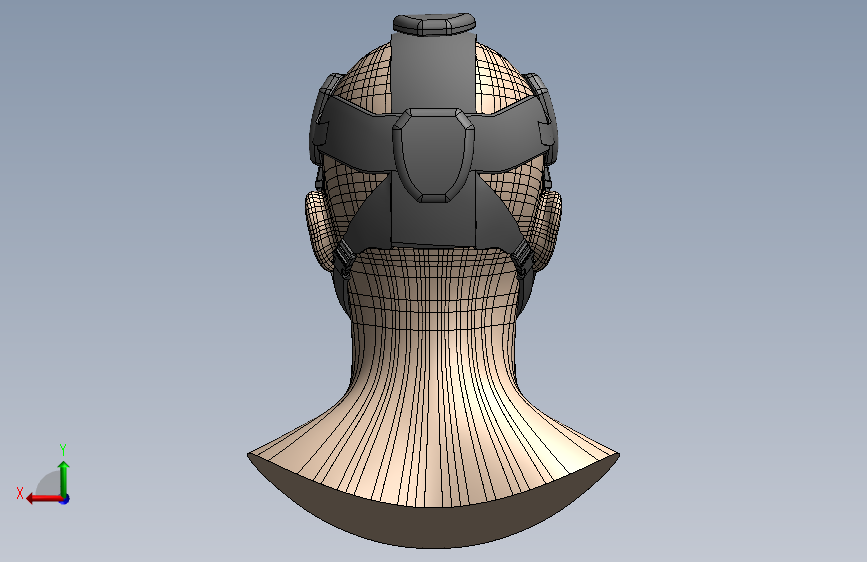Click the green Y axis arrow of the triad
Screen dimensions: 867x562
point(64,478)
